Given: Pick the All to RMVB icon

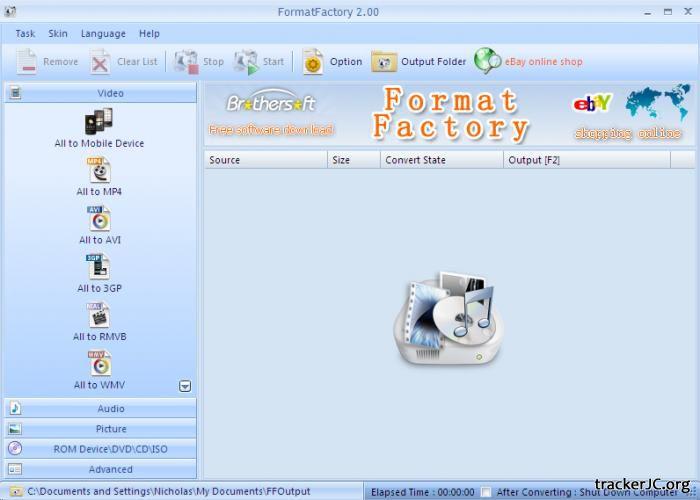Looking at the screenshot, I should (99, 315).
